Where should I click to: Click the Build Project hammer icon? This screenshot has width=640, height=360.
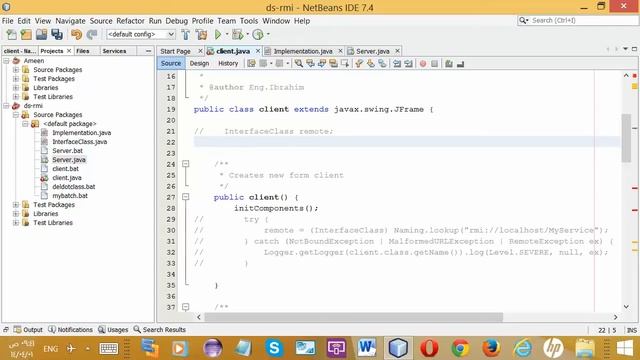[x=186, y=35]
